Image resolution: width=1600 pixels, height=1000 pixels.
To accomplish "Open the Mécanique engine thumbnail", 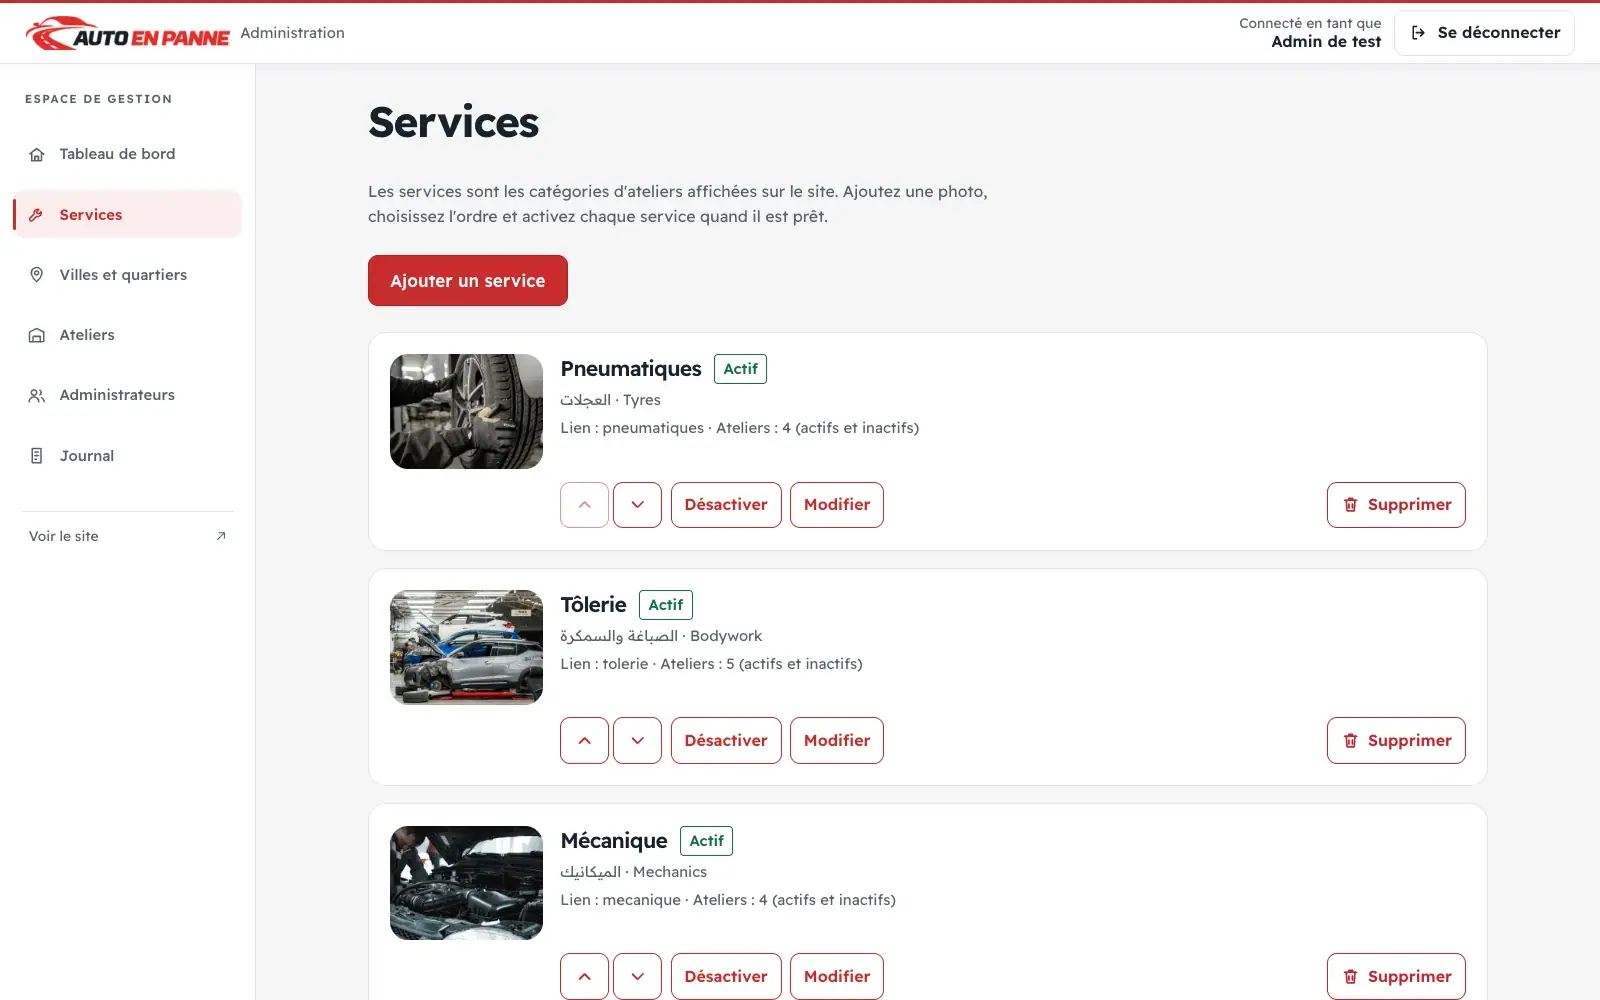I will (x=466, y=883).
